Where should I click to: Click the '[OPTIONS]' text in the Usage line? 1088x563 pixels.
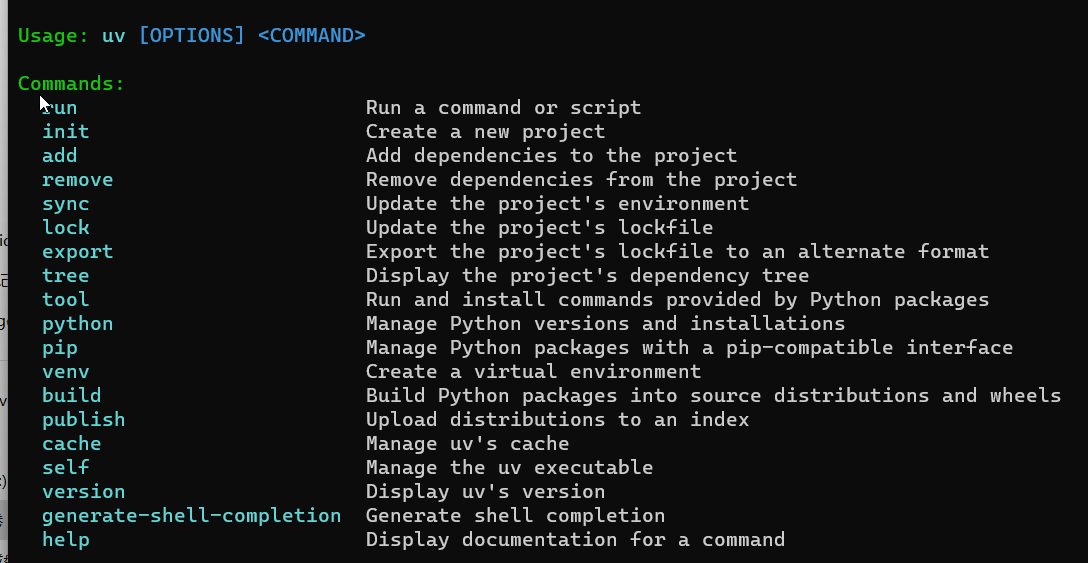point(192,35)
